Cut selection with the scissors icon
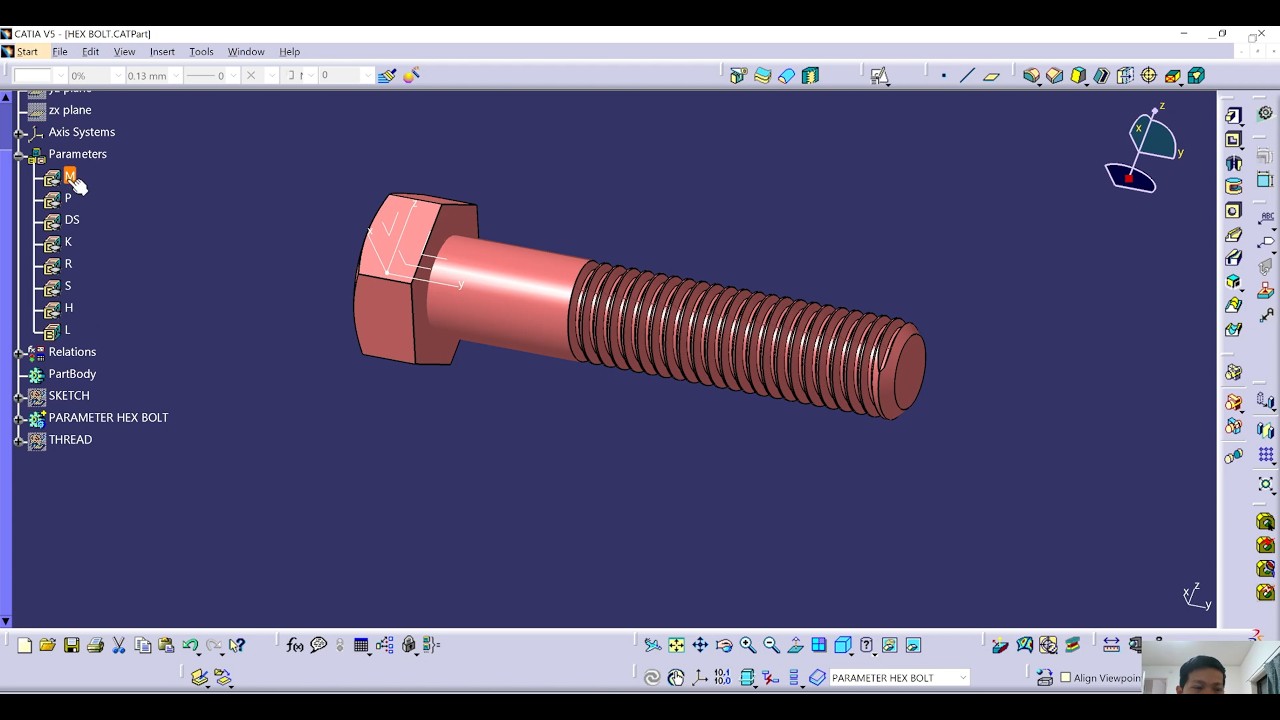The image size is (1280, 720). tap(119, 646)
